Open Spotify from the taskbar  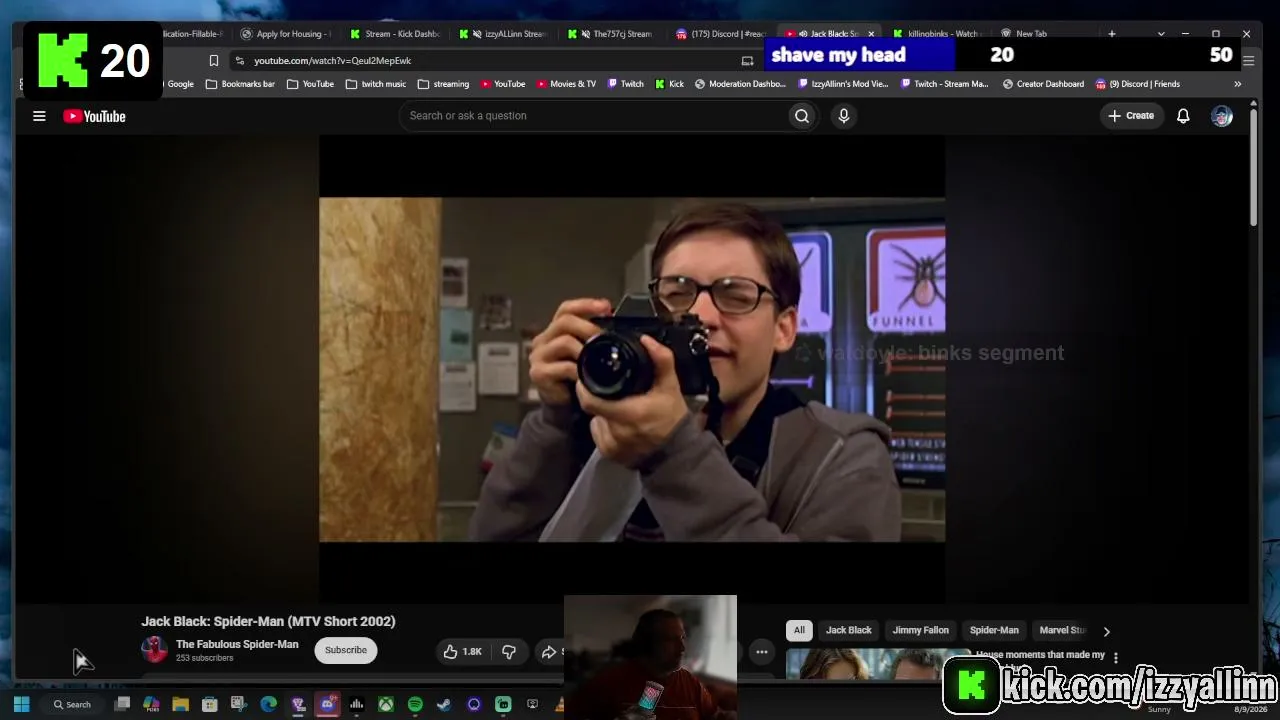click(x=415, y=704)
